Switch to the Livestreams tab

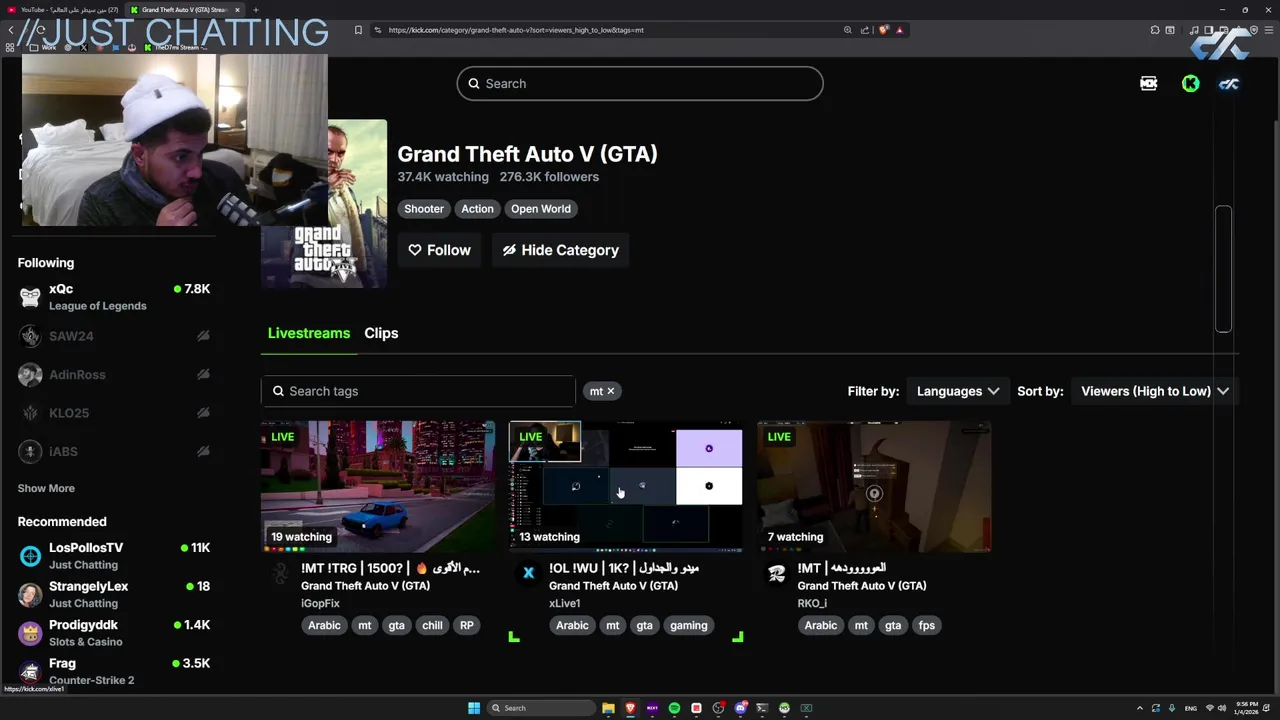(309, 333)
